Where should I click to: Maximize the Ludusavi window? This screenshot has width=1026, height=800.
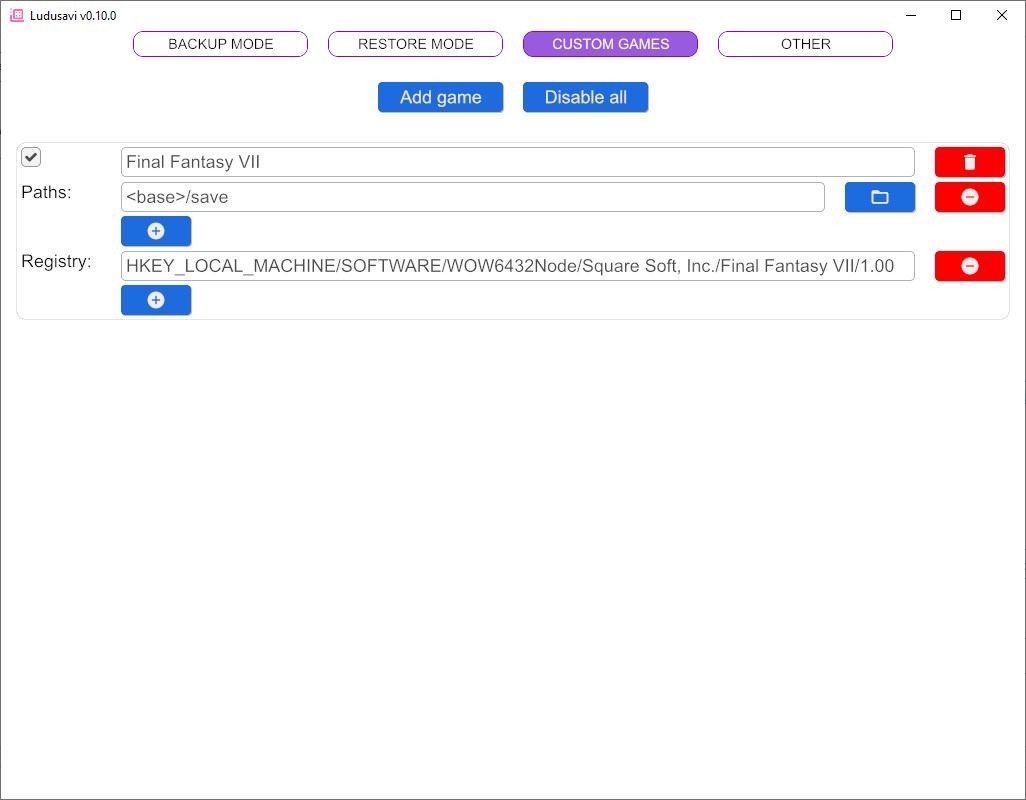956,15
